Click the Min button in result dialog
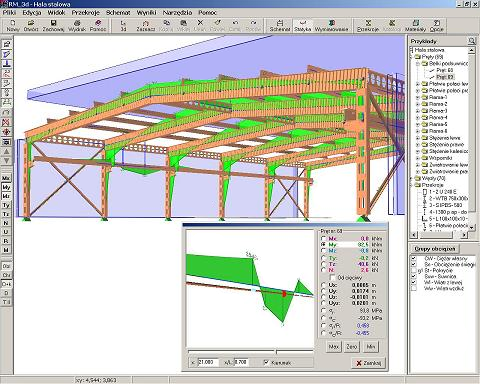The width and height of the screenshot is (480, 384). (x=371, y=347)
